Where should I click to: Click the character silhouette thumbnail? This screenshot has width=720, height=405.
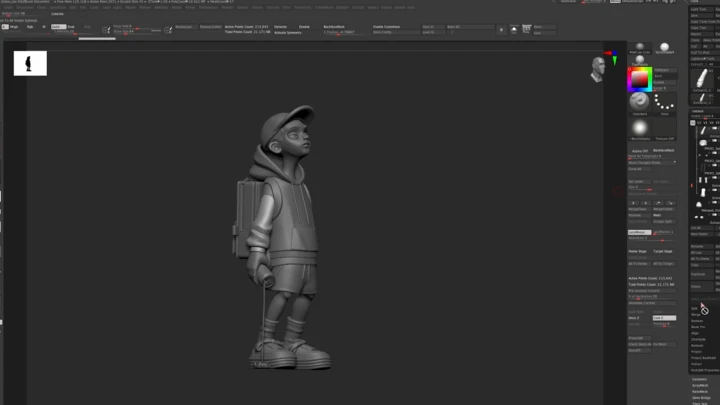pos(30,63)
